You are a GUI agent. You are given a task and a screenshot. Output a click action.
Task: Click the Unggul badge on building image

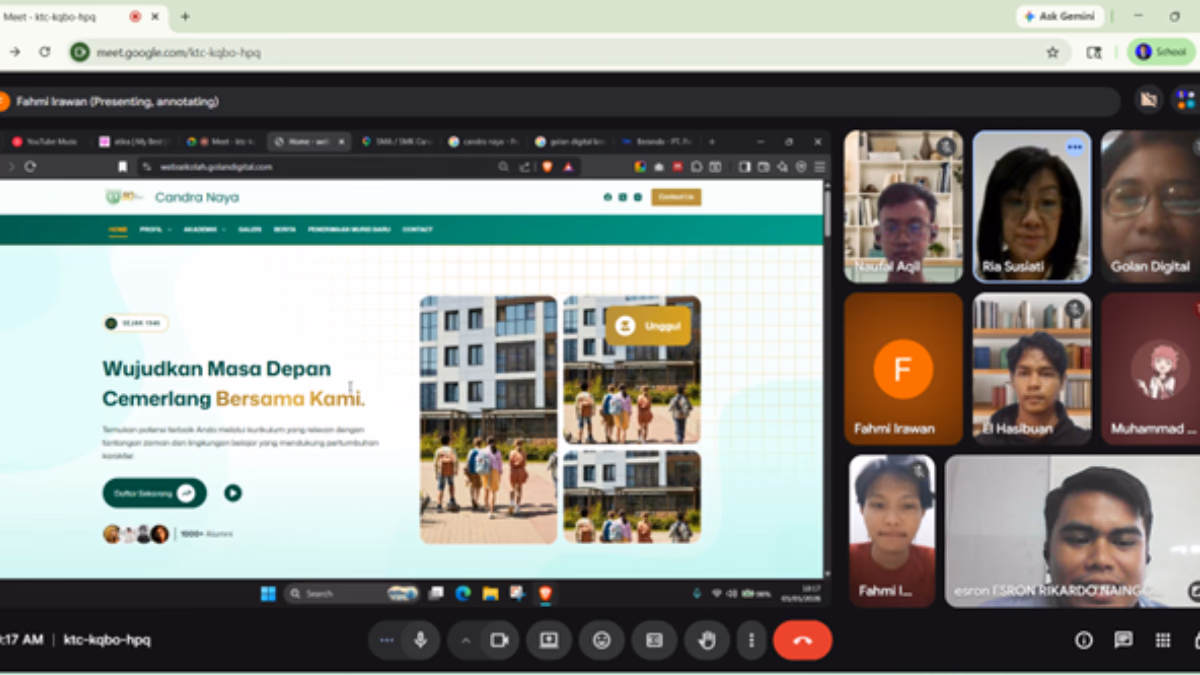pos(648,326)
